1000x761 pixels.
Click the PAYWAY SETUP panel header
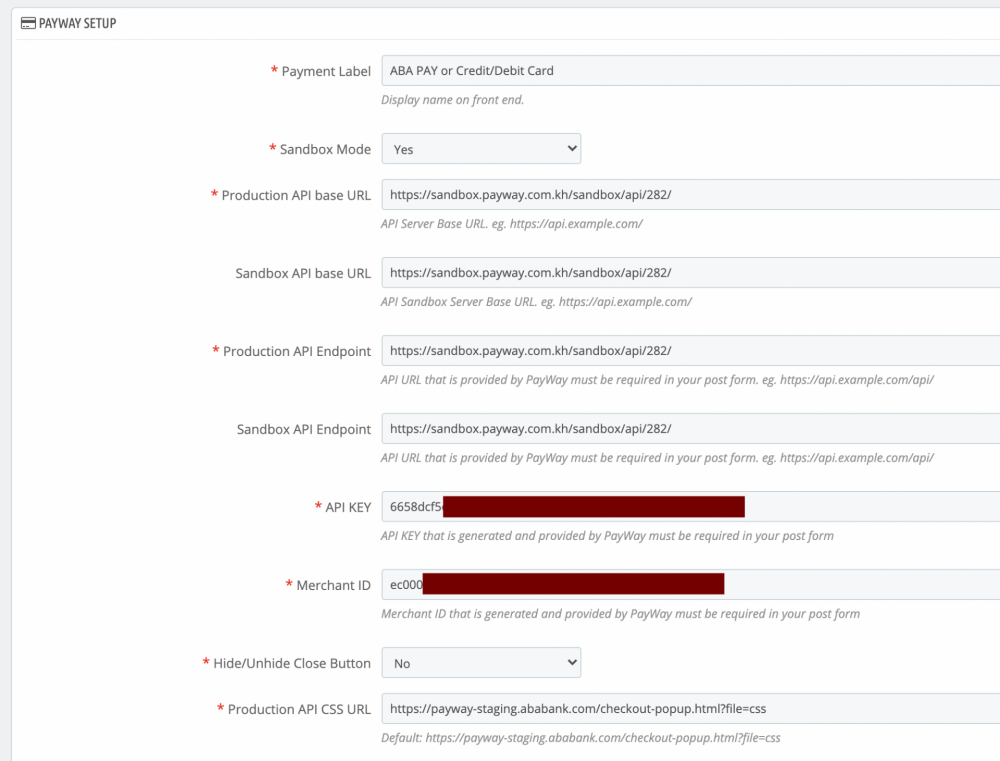click(x=500, y=22)
